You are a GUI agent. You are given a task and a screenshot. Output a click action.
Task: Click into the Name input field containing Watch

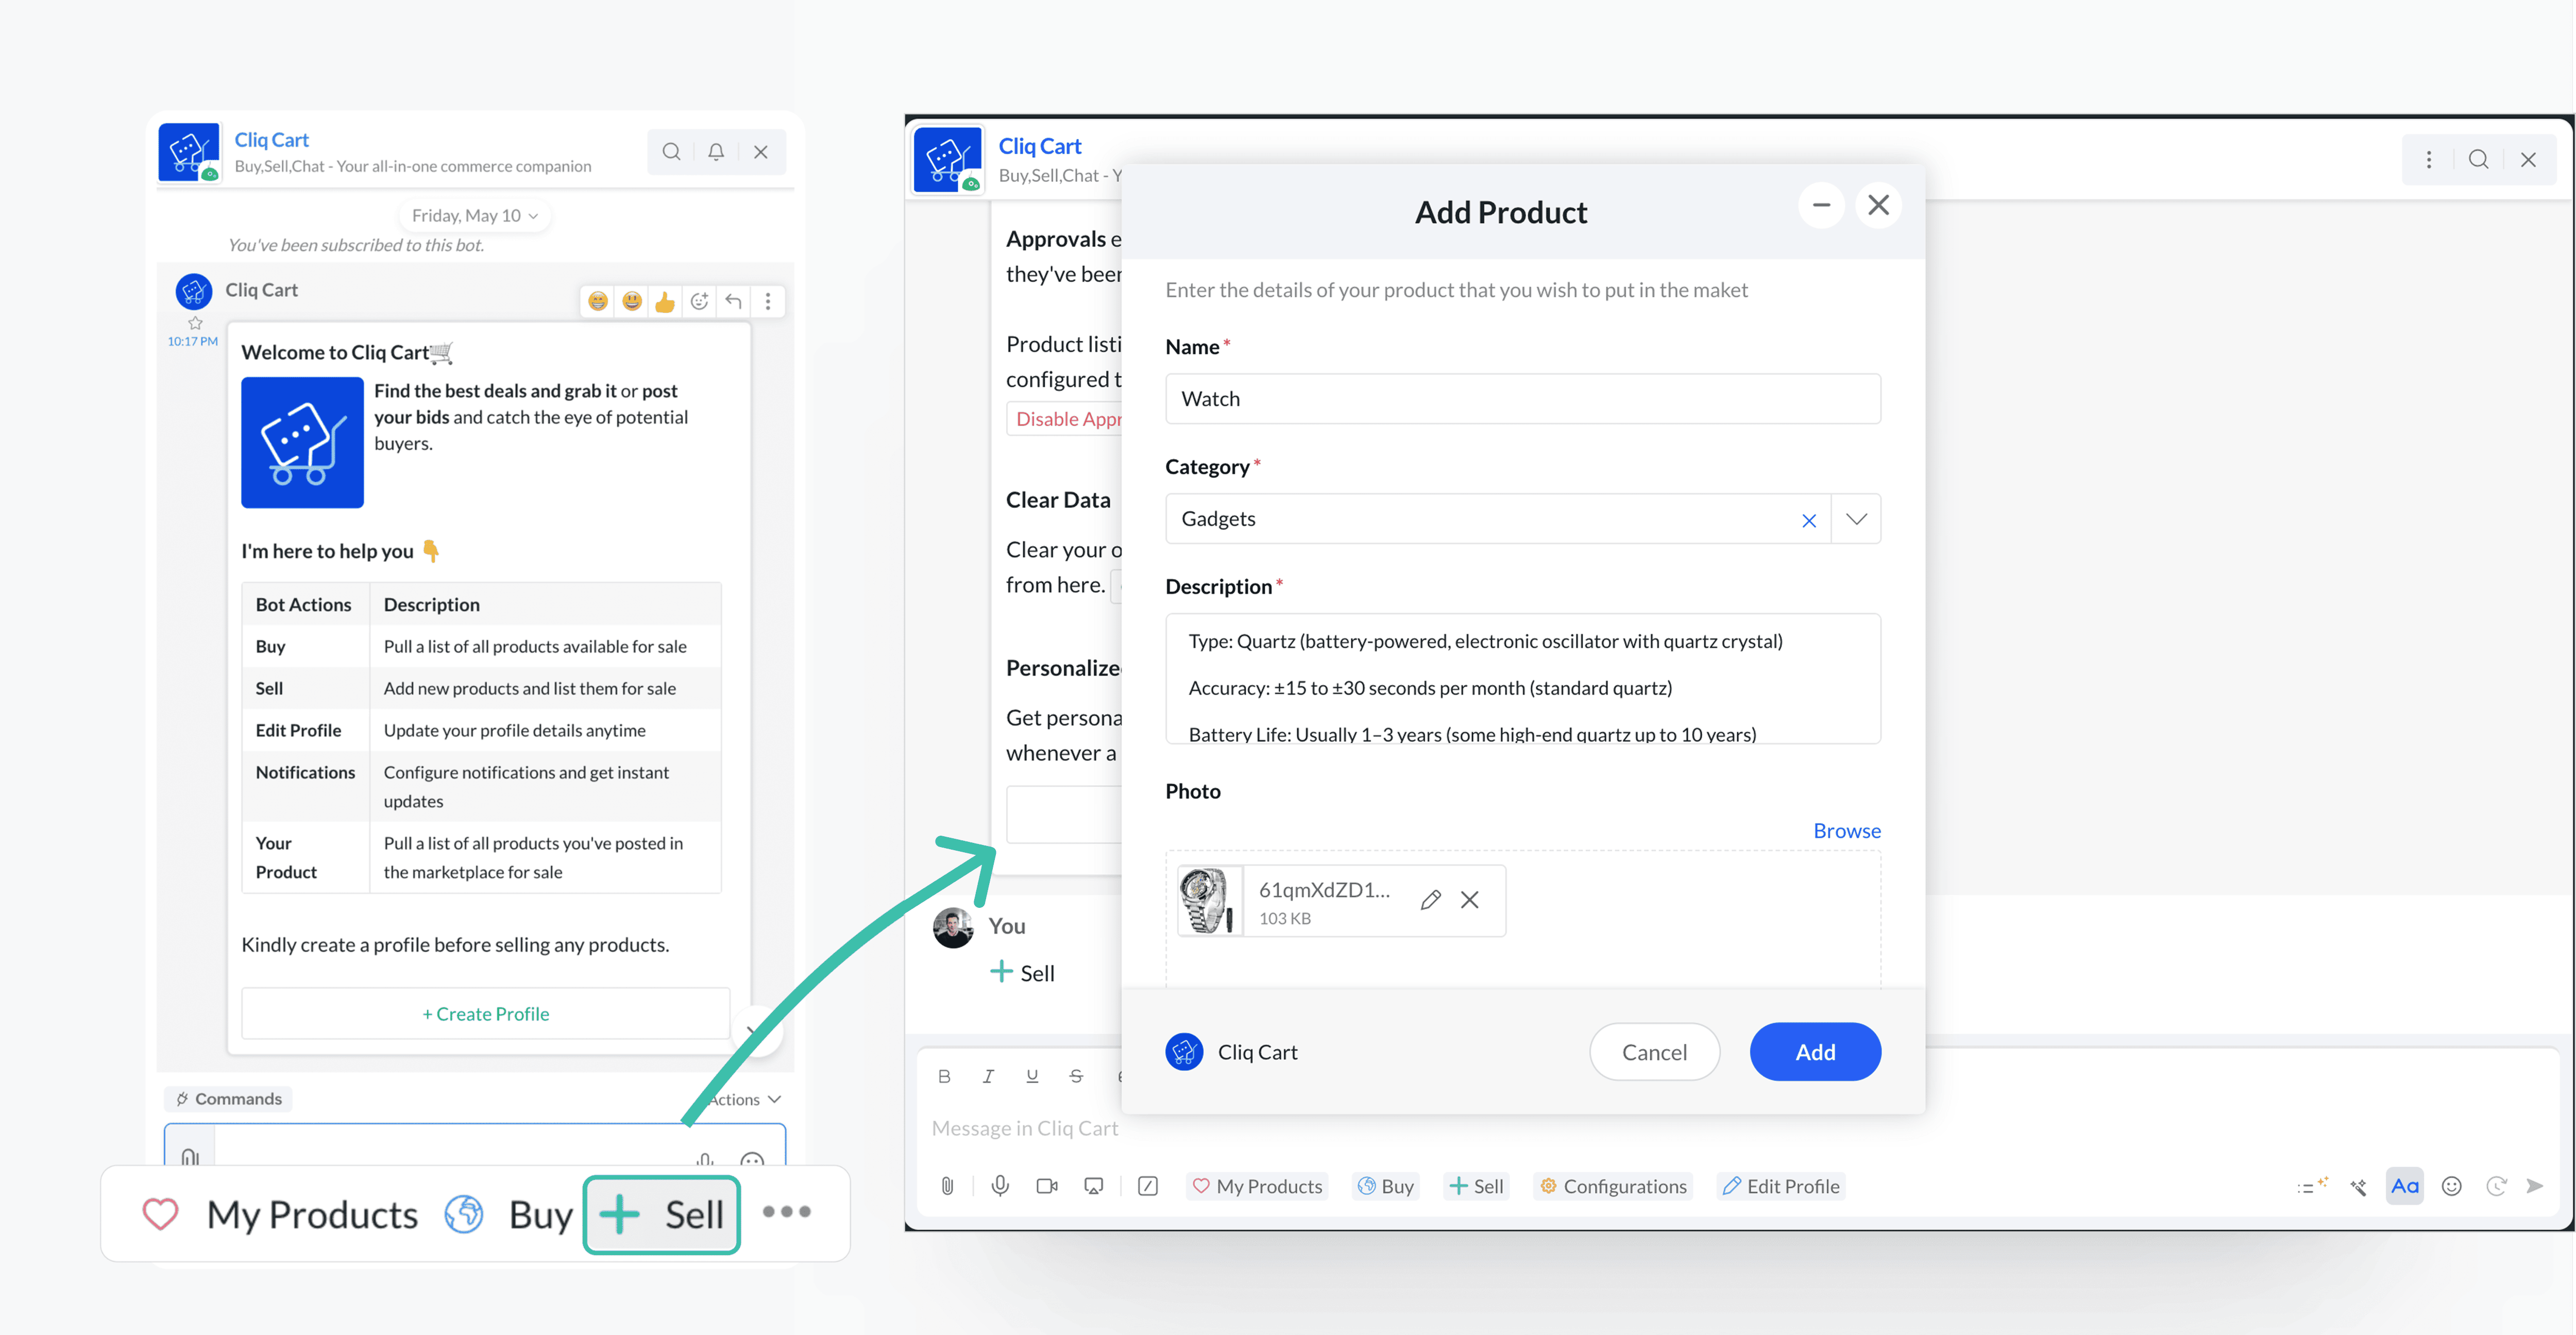[x=1522, y=399]
